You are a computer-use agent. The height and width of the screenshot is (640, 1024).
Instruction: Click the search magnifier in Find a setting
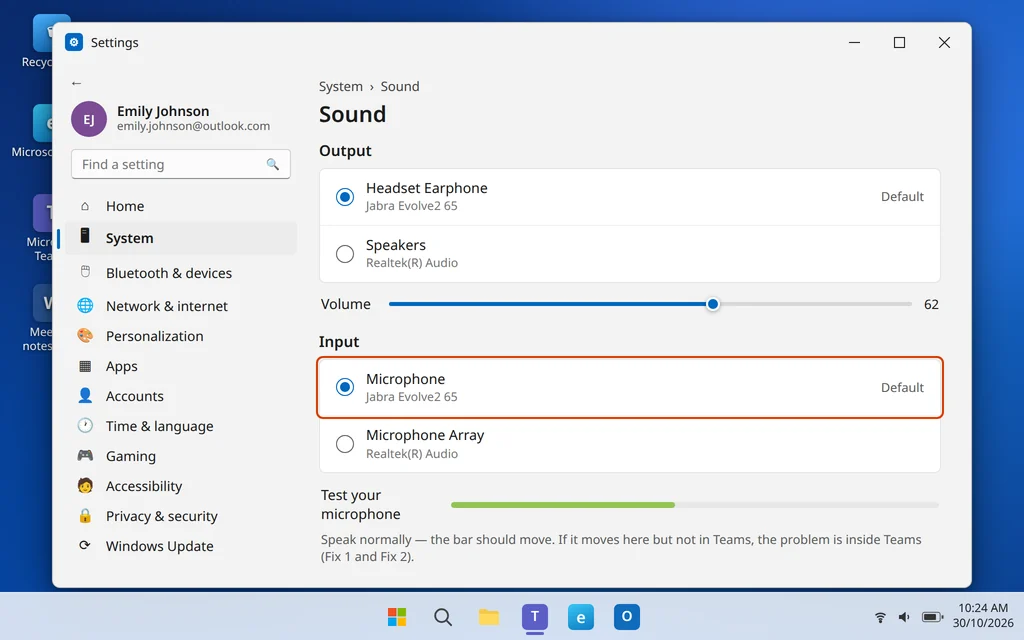point(272,165)
